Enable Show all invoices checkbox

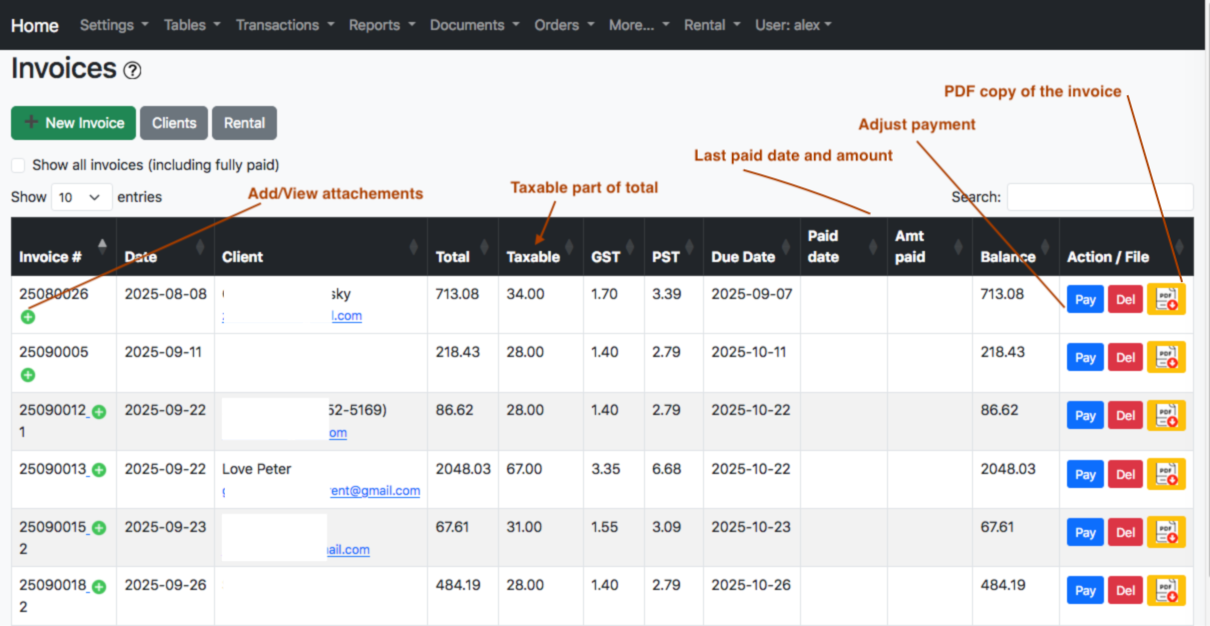19,165
